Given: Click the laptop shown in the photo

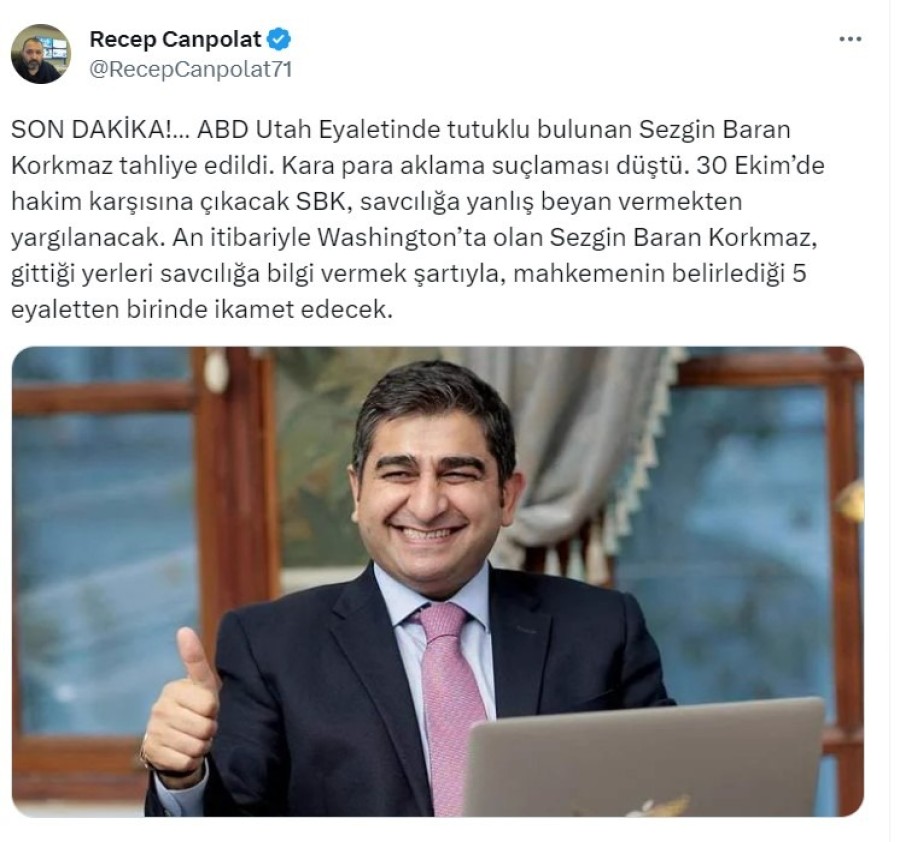Looking at the screenshot, I should [643, 759].
